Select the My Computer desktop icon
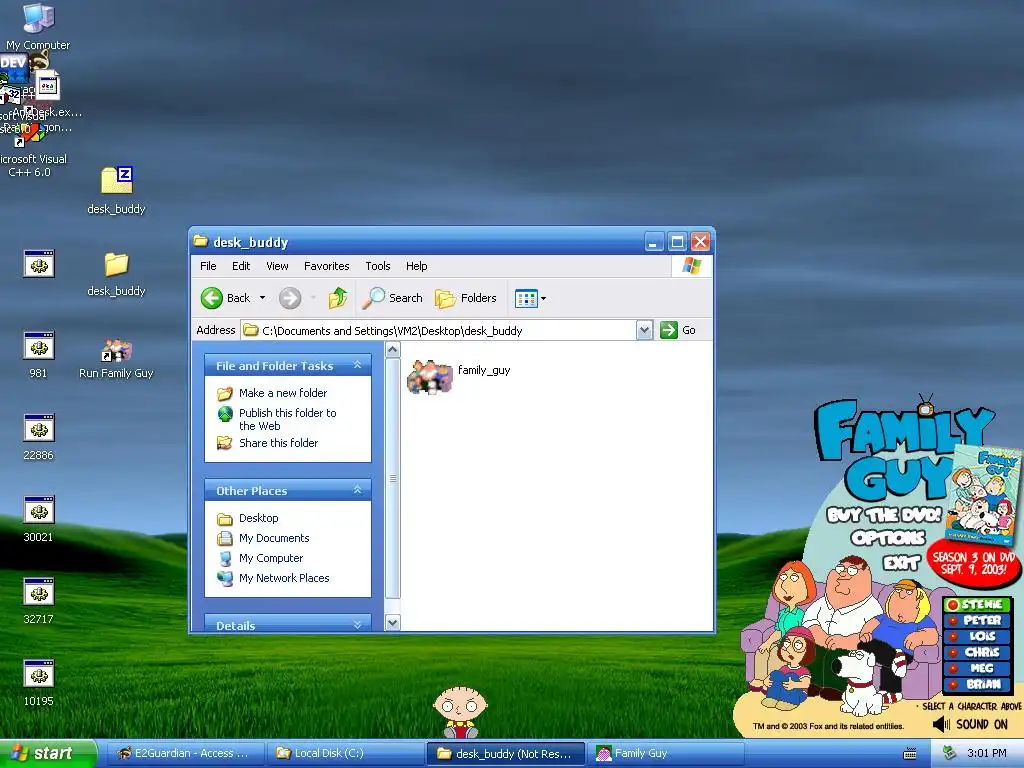The image size is (1024, 768). 38,26
